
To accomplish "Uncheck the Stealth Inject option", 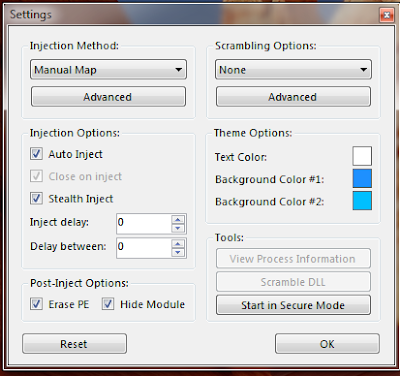I will click(x=36, y=198).
